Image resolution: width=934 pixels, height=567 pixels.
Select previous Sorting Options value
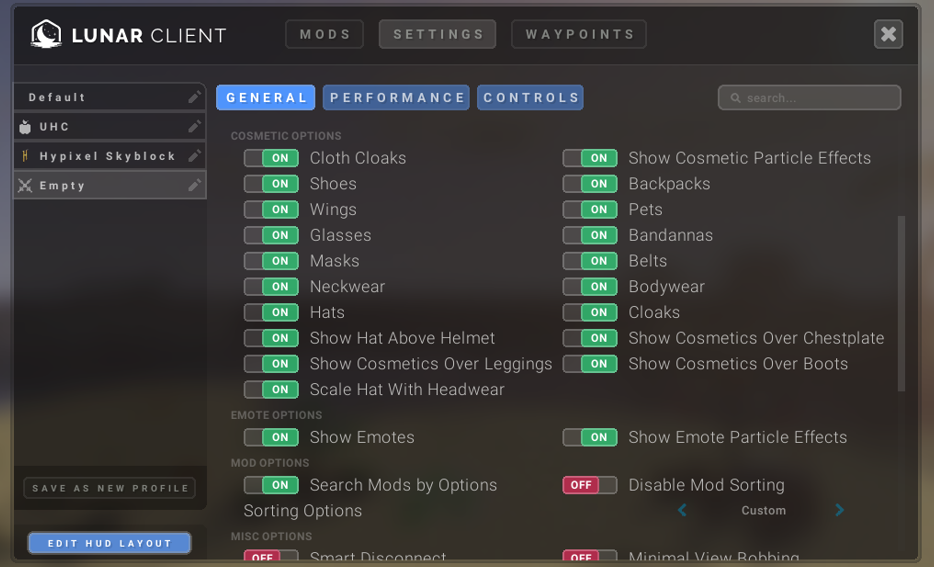click(683, 510)
